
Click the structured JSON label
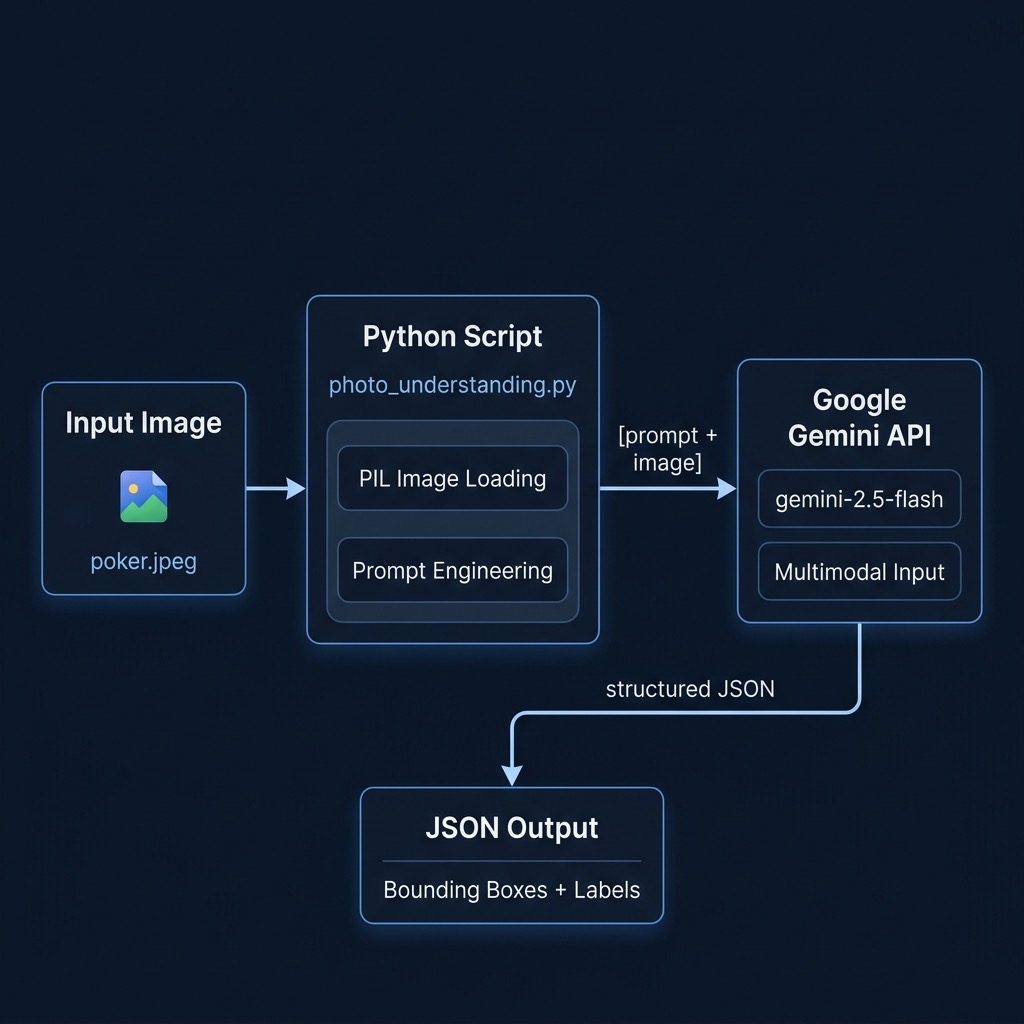pos(690,689)
